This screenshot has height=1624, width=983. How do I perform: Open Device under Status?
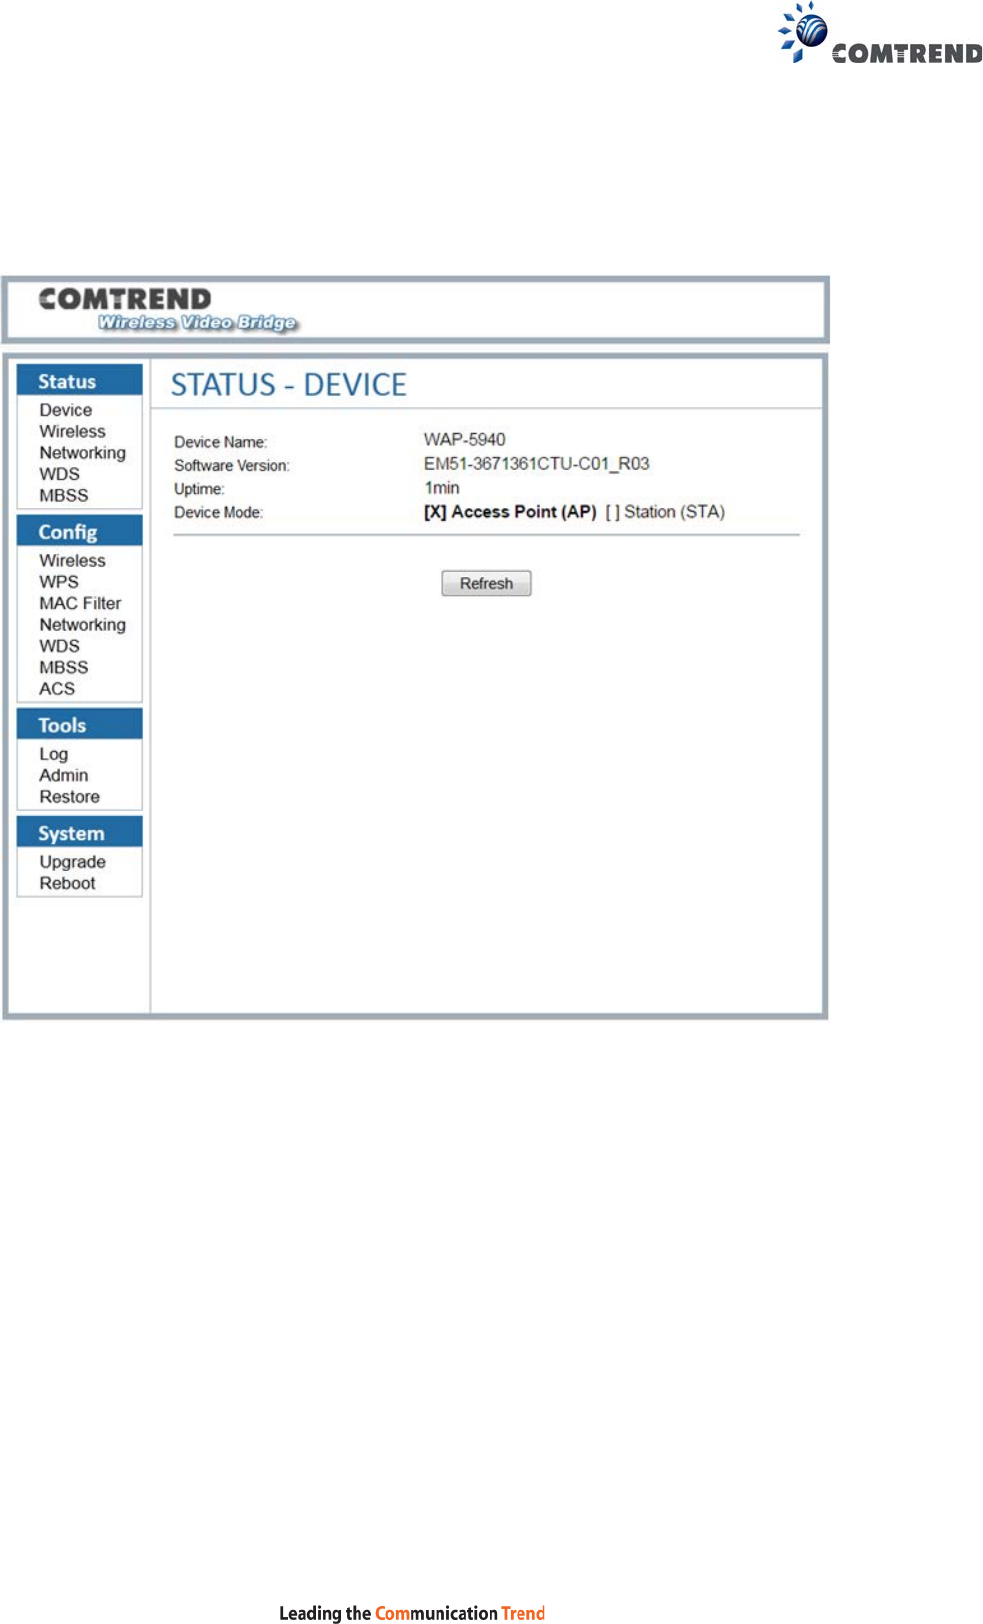[x=66, y=410]
